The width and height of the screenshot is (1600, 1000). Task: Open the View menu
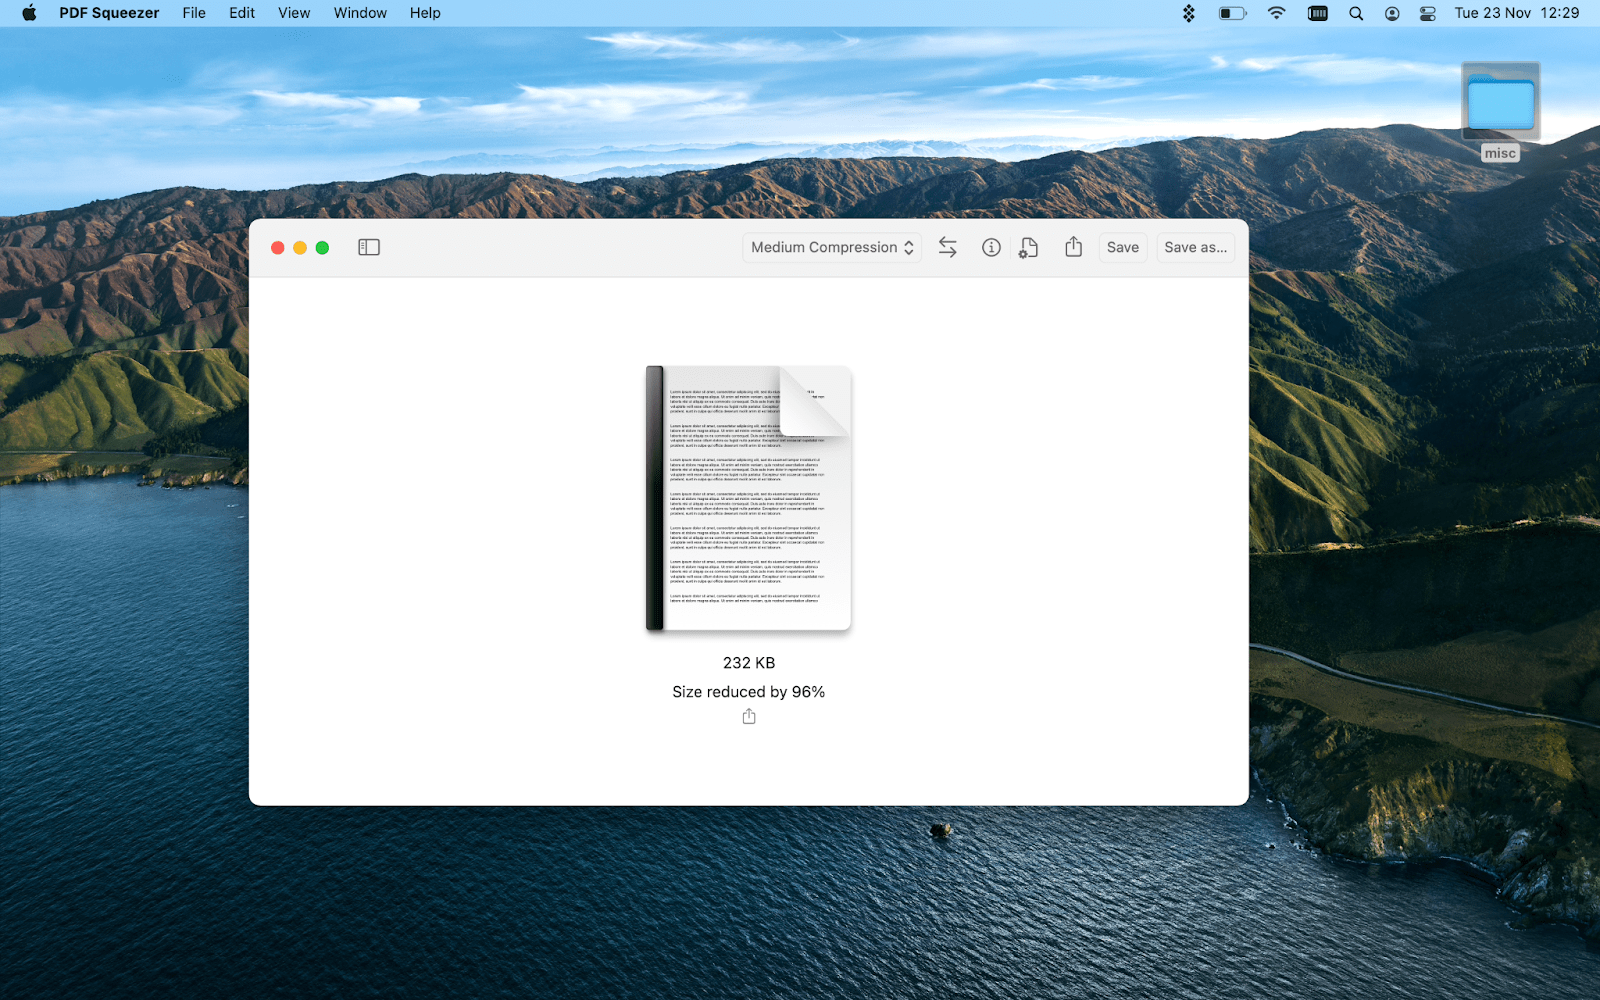(294, 13)
